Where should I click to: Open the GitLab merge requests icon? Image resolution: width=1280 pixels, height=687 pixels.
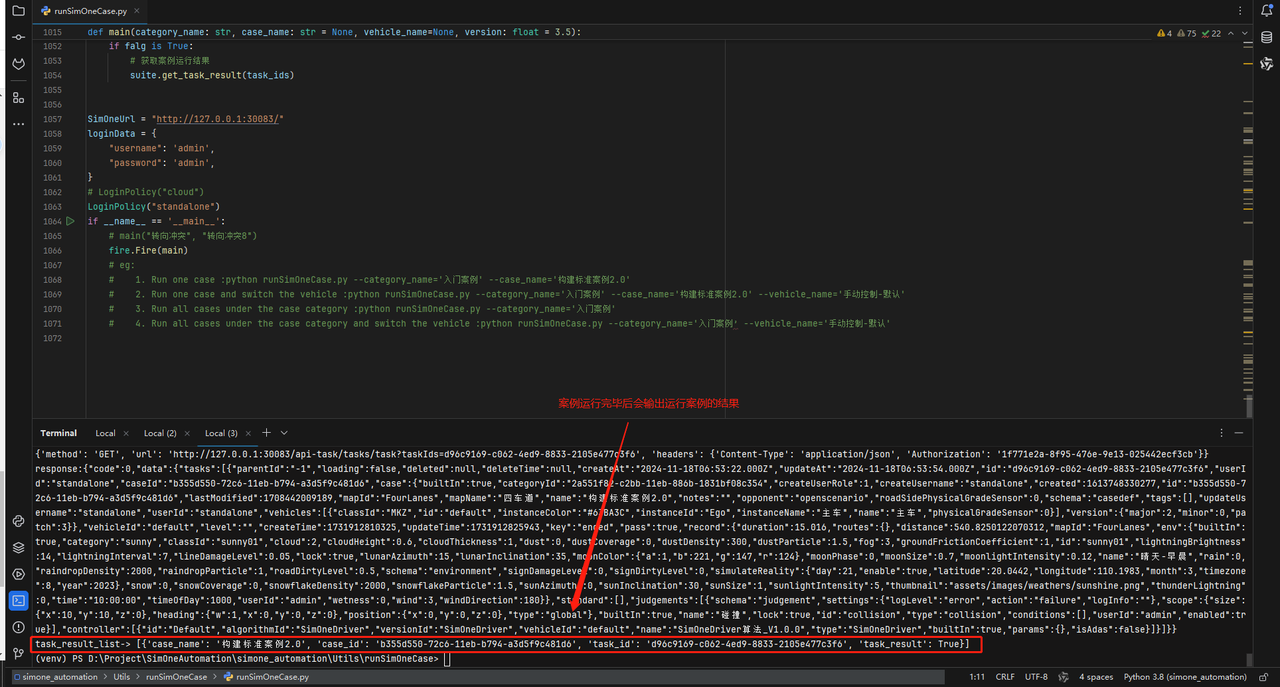(x=18, y=64)
